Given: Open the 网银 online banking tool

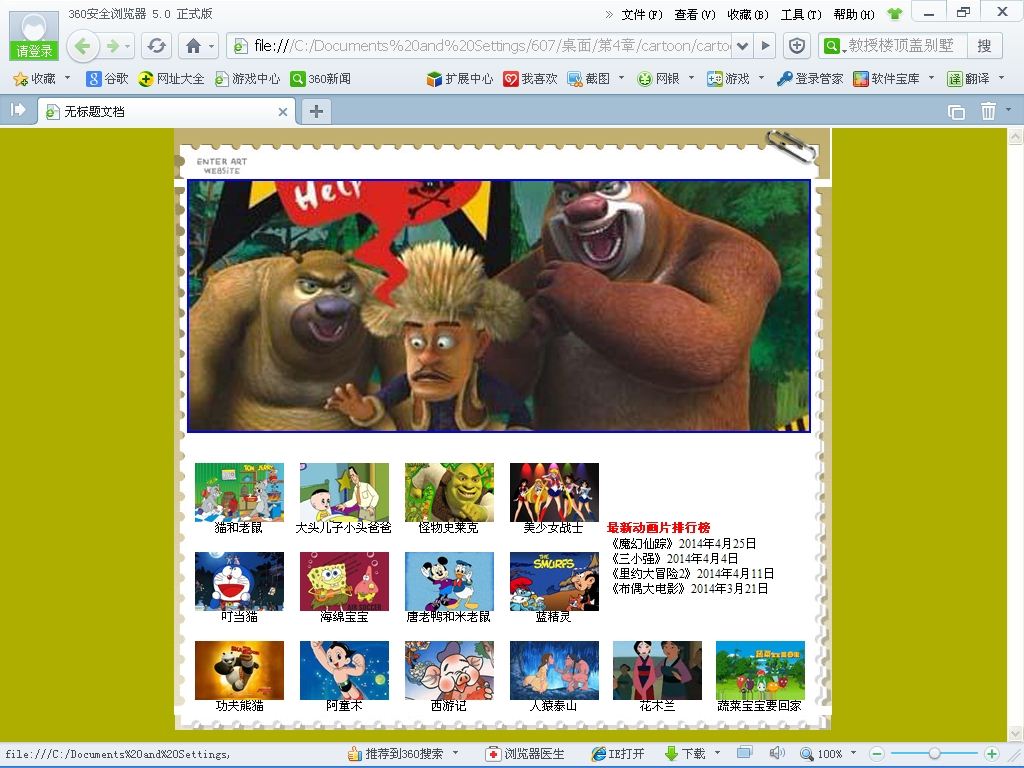Looking at the screenshot, I should 659,79.
